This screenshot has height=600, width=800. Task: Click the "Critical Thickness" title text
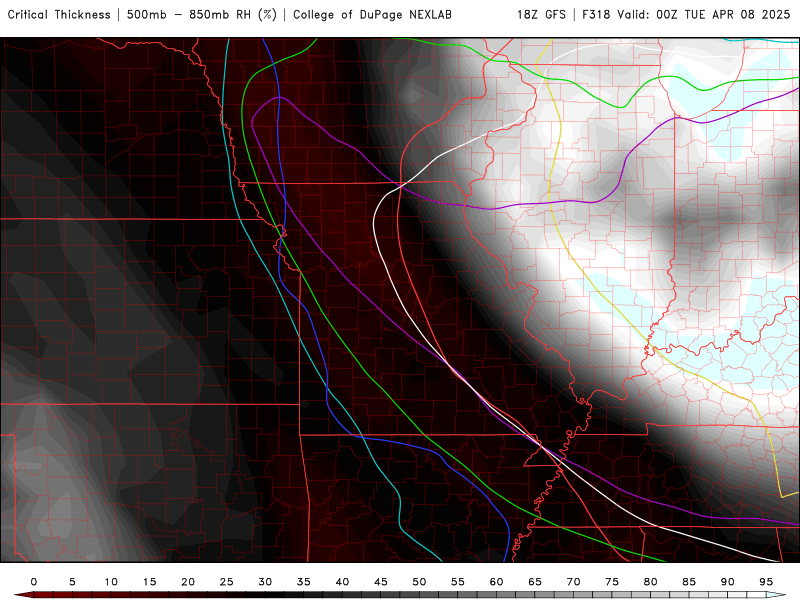(x=59, y=15)
